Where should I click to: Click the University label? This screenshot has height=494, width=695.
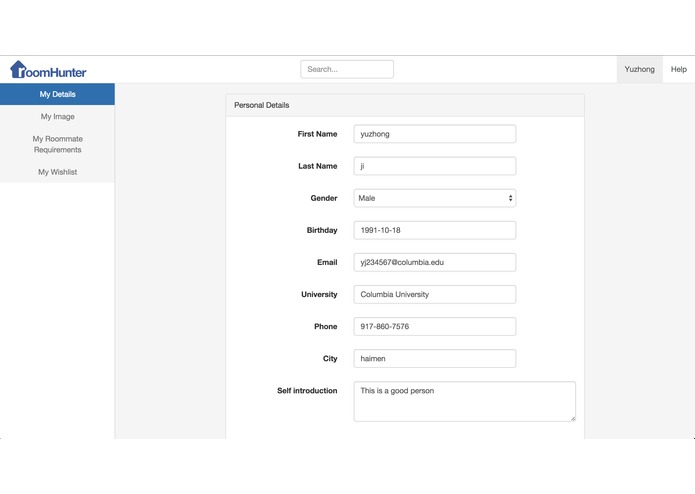point(319,294)
